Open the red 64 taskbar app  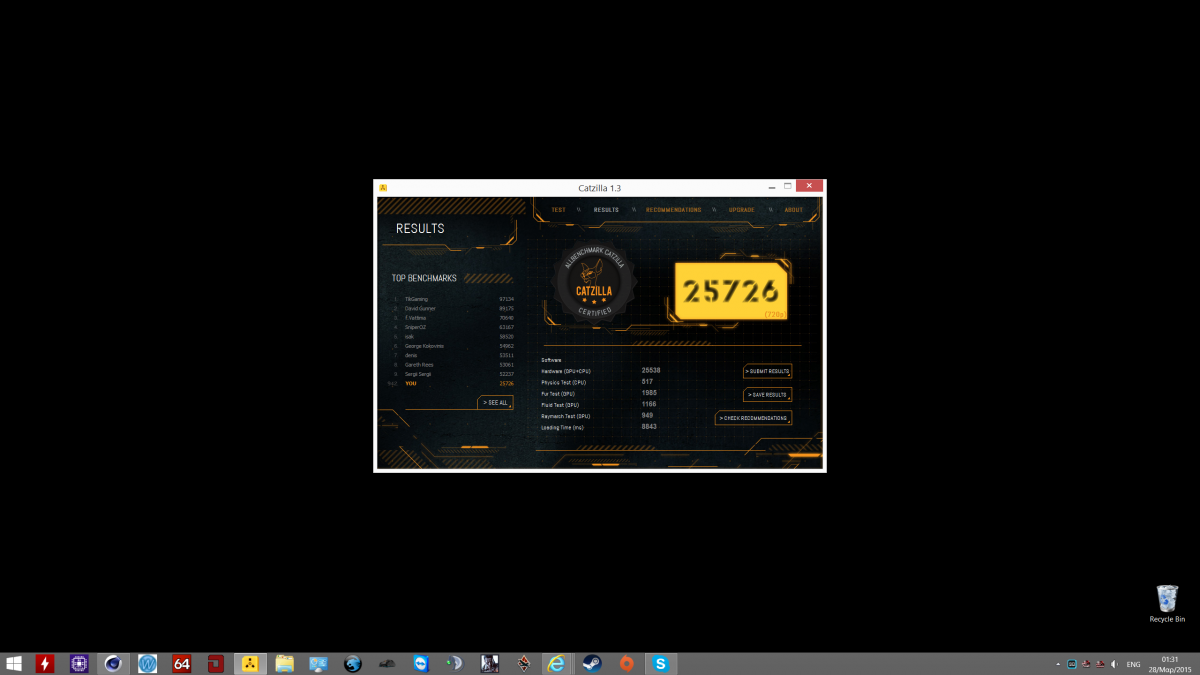tap(182, 663)
